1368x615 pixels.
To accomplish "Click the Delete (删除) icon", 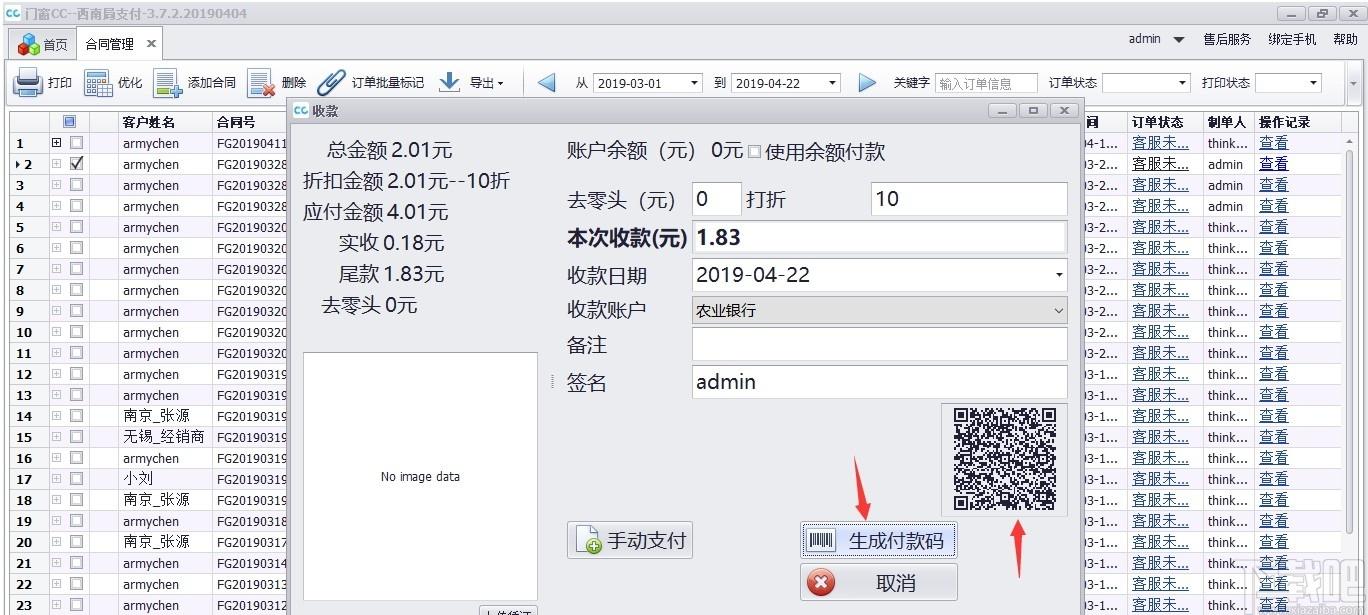I will [261, 83].
